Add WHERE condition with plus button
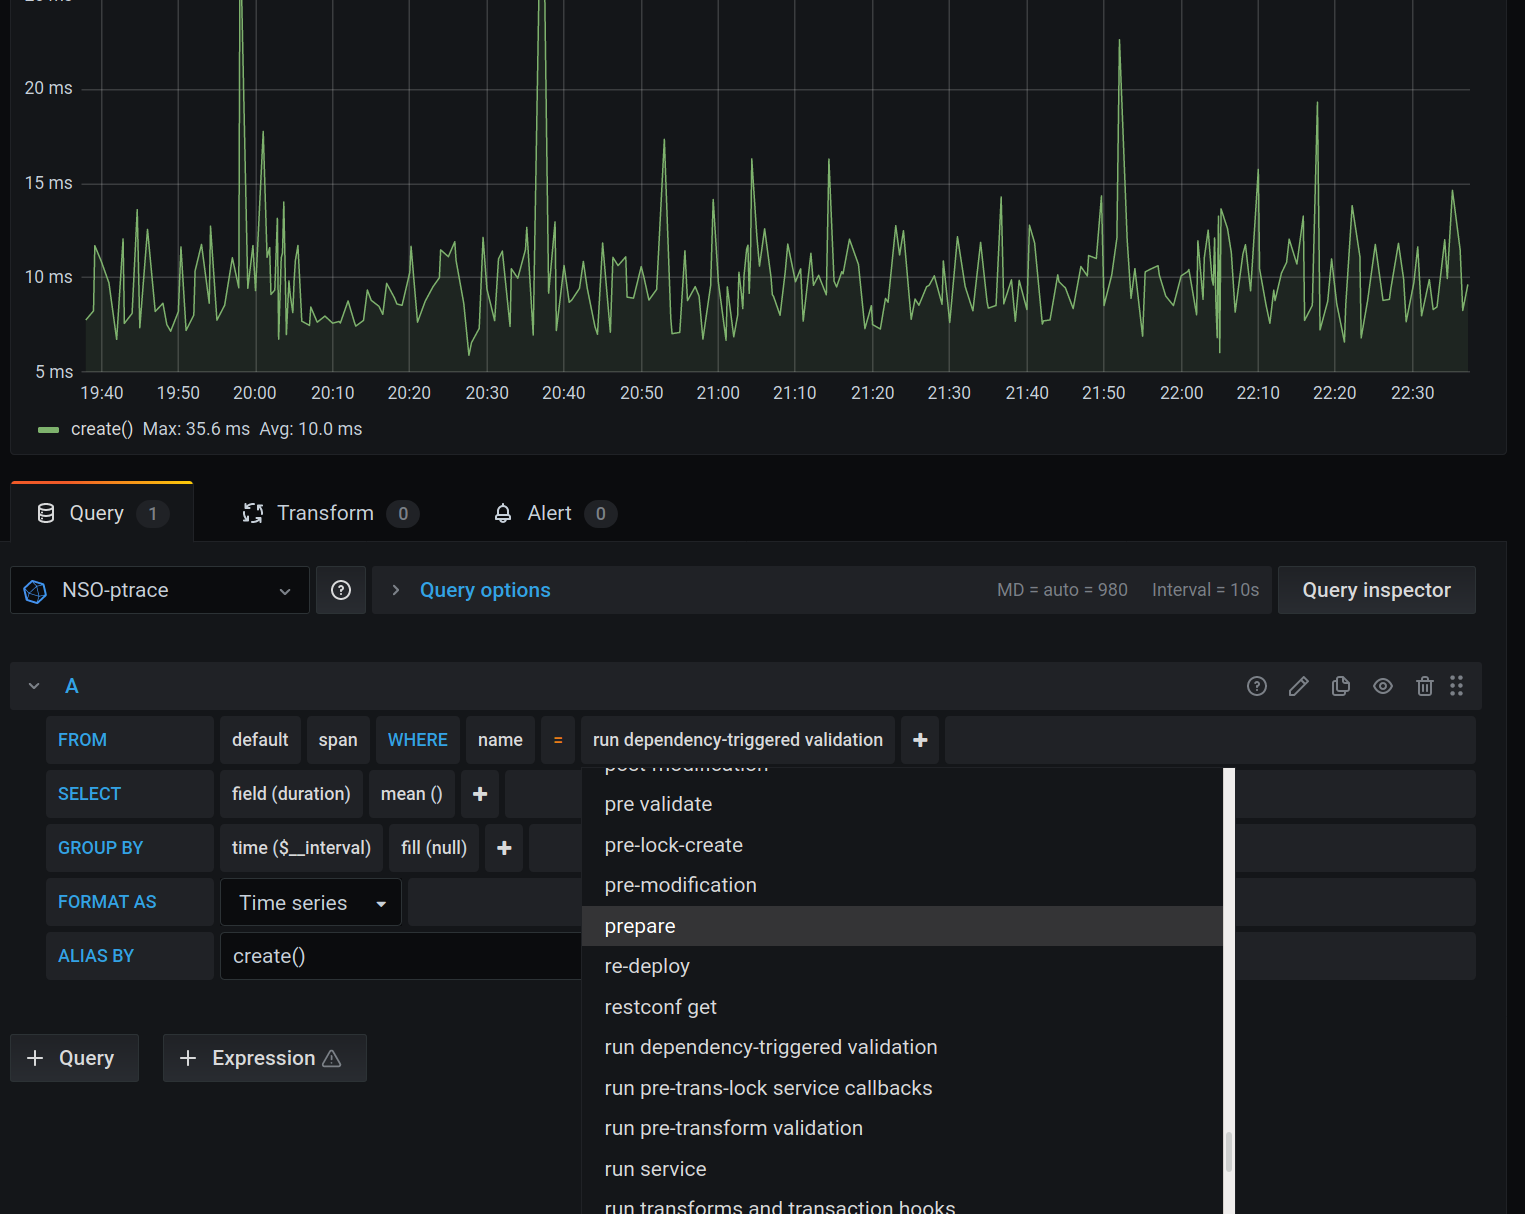 [x=920, y=740]
